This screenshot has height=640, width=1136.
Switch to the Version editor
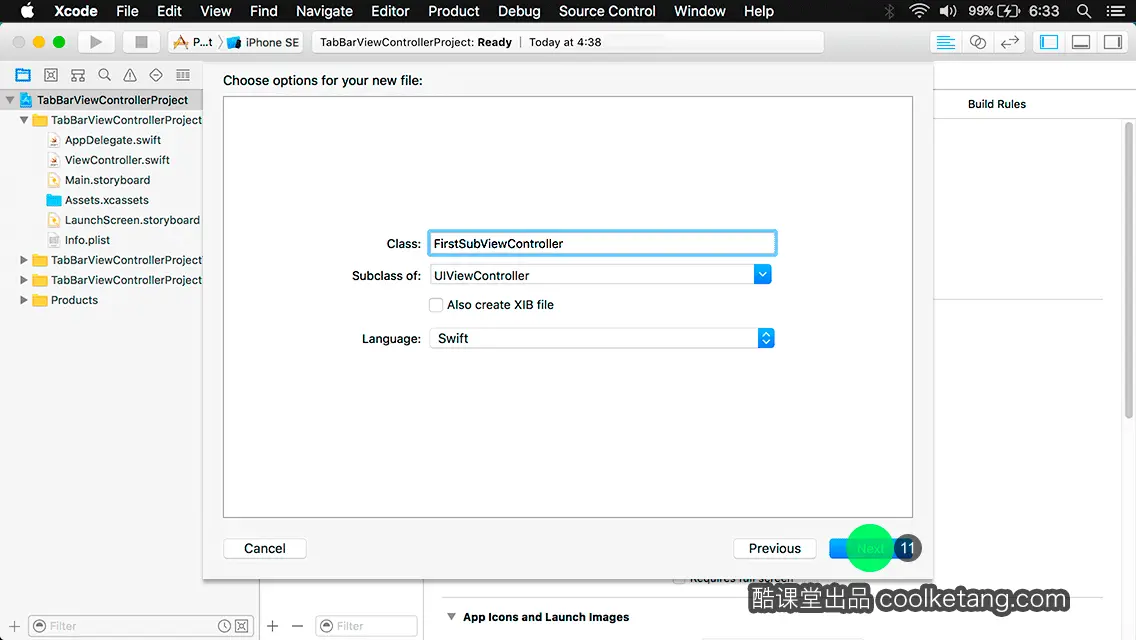click(1010, 42)
